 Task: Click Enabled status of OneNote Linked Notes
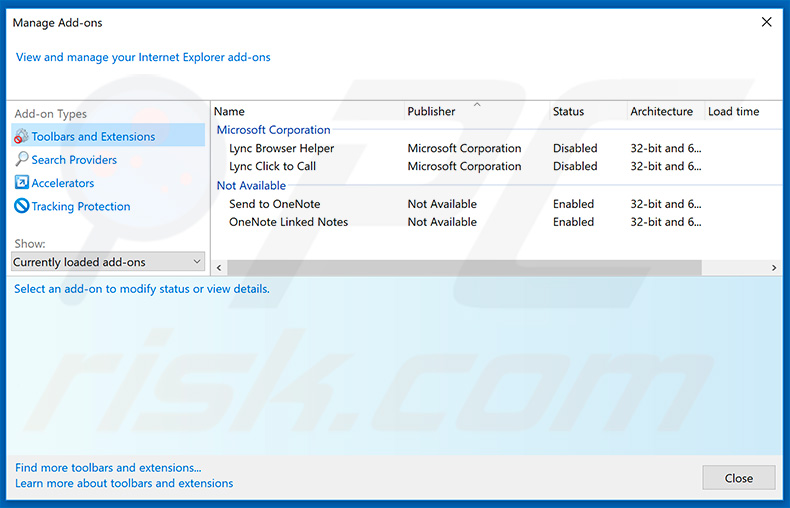pyautogui.click(x=573, y=222)
